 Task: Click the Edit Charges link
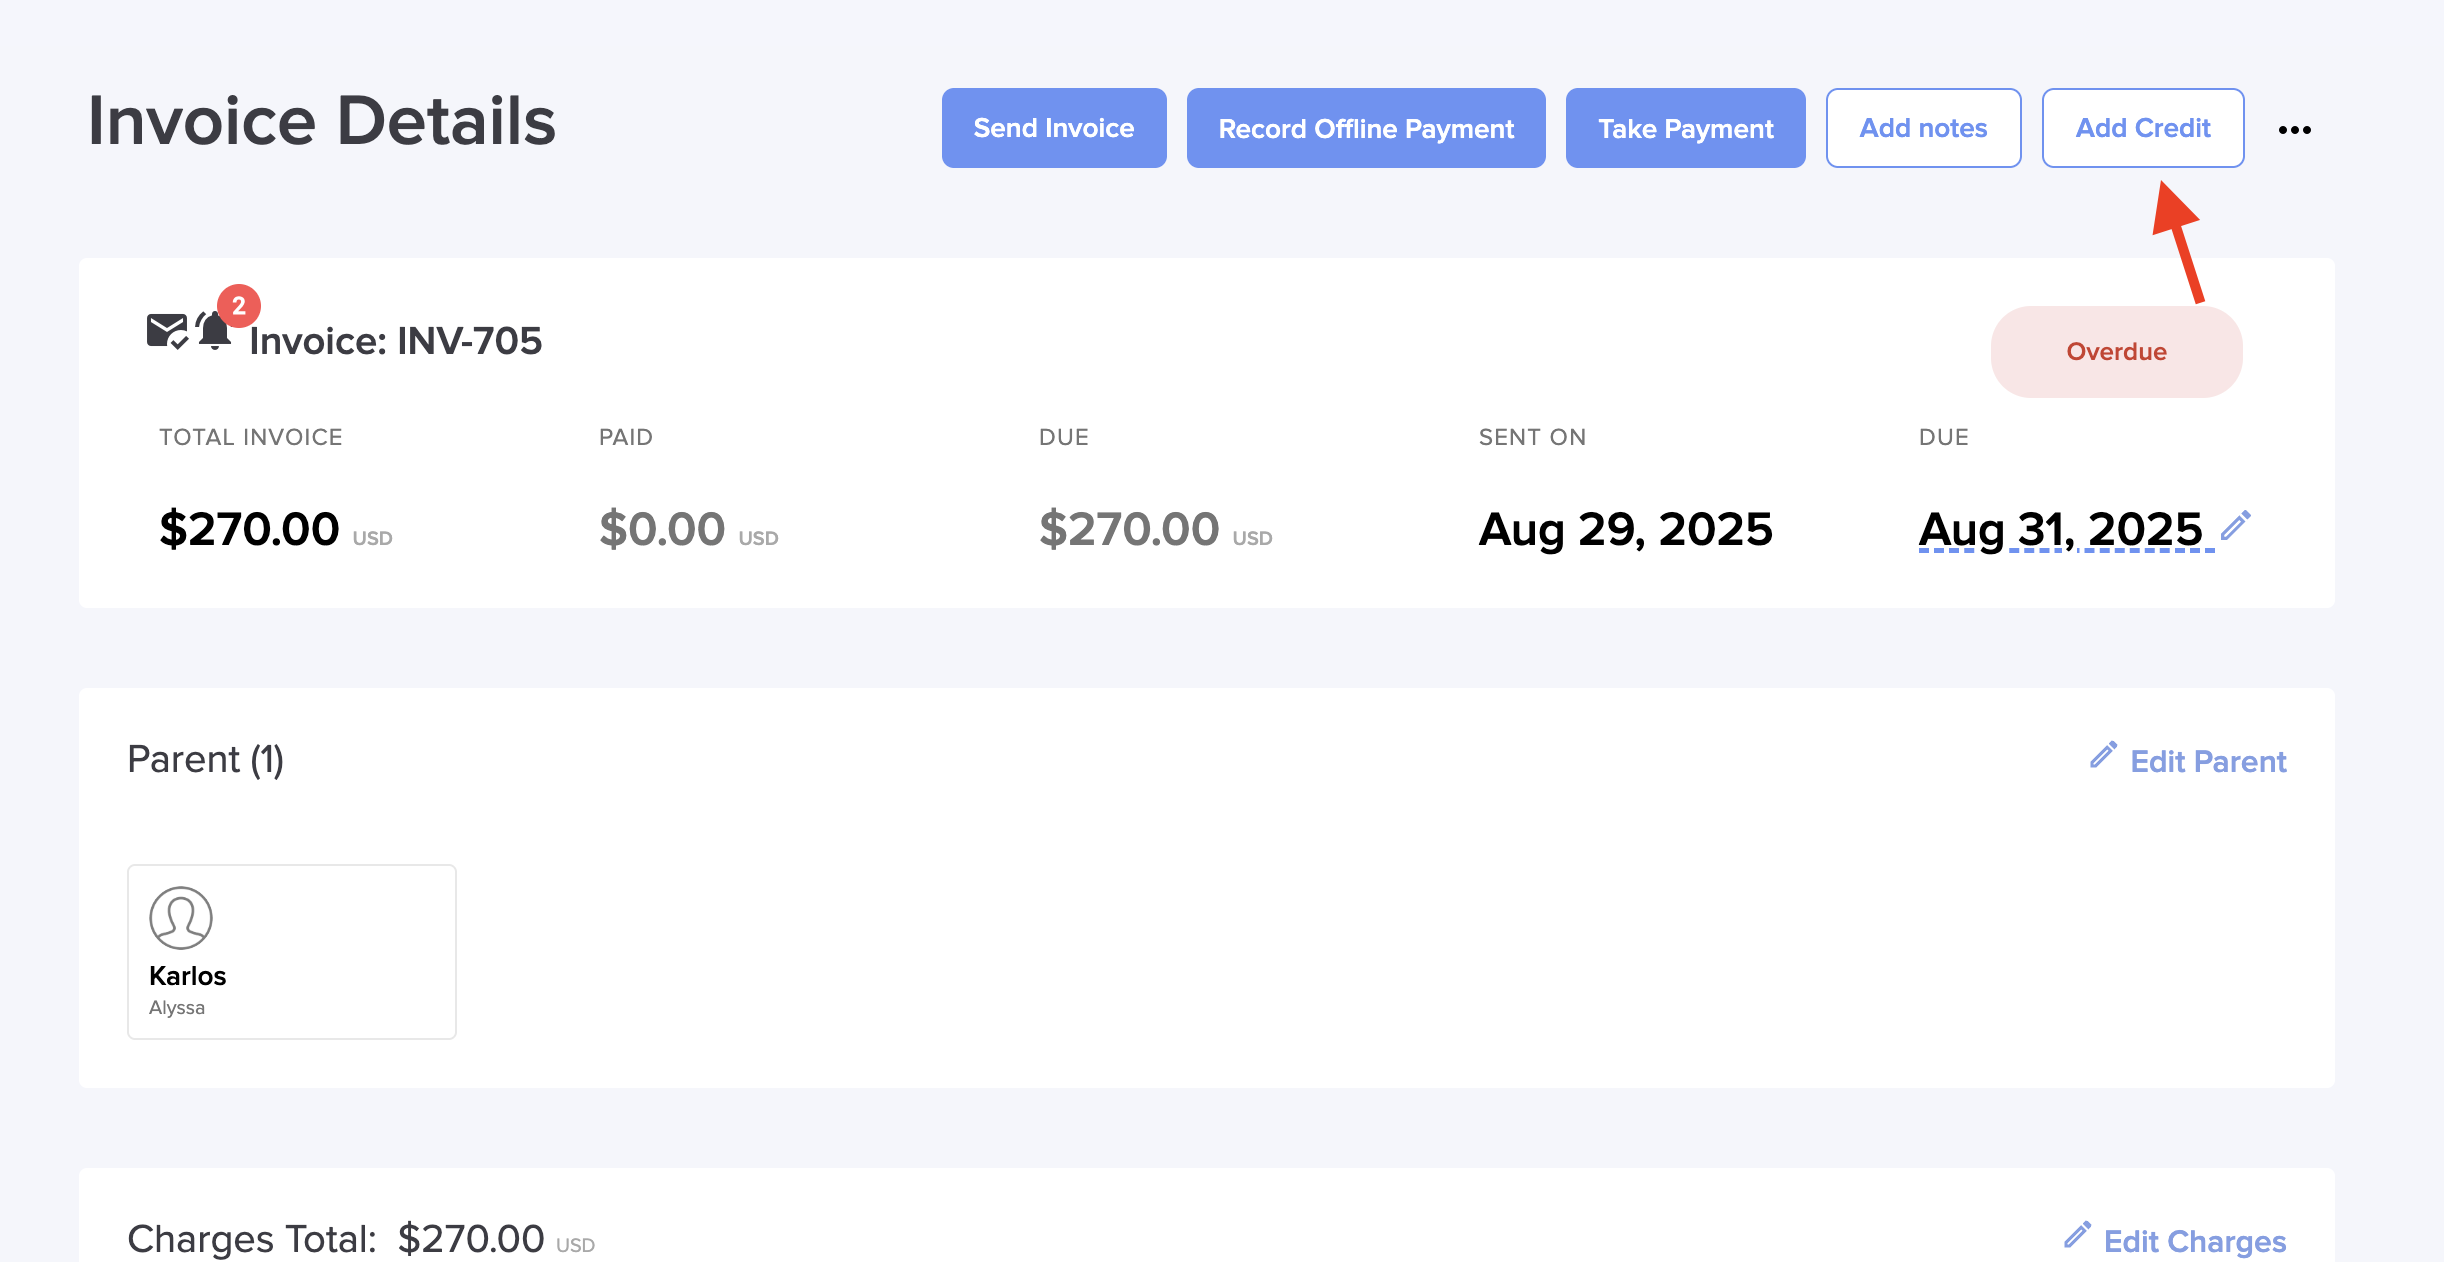[2194, 1241]
